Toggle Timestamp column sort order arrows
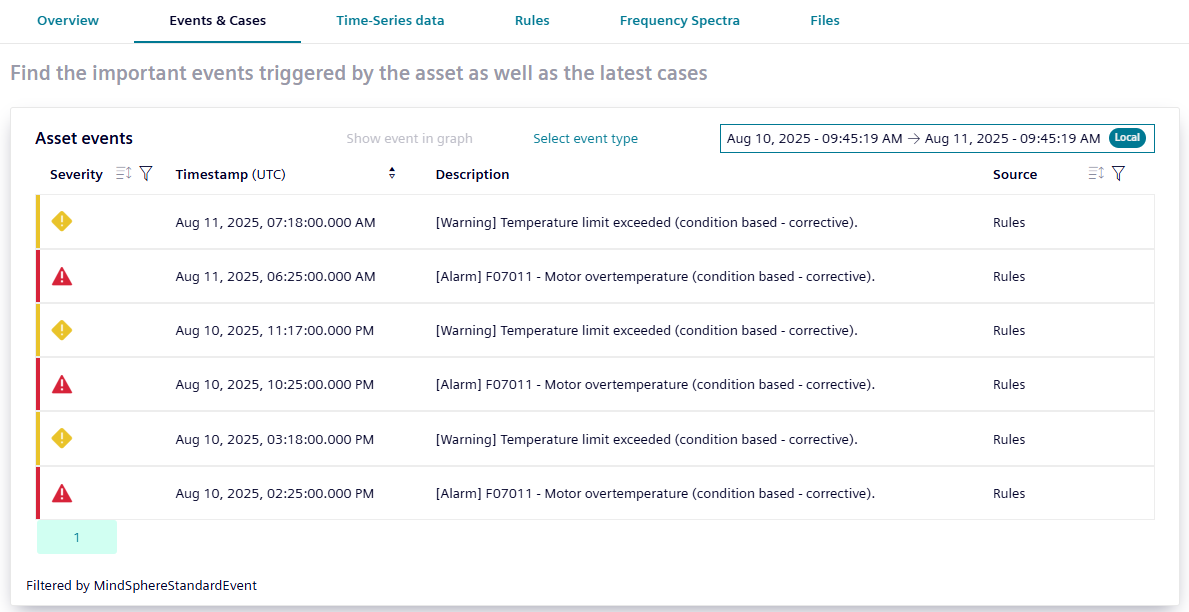Image resolution: width=1189 pixels, height=612 pixels. tap(392, 174)
